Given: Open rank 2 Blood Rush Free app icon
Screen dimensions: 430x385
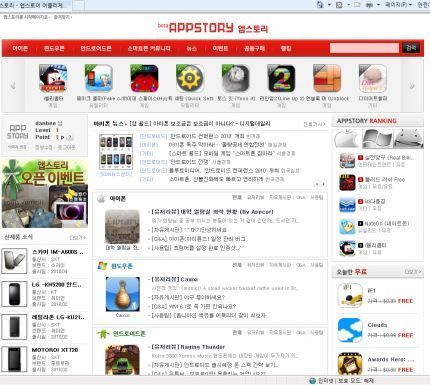Looking at the screenshot, I should pyautogui.click(x=347, y=183).
